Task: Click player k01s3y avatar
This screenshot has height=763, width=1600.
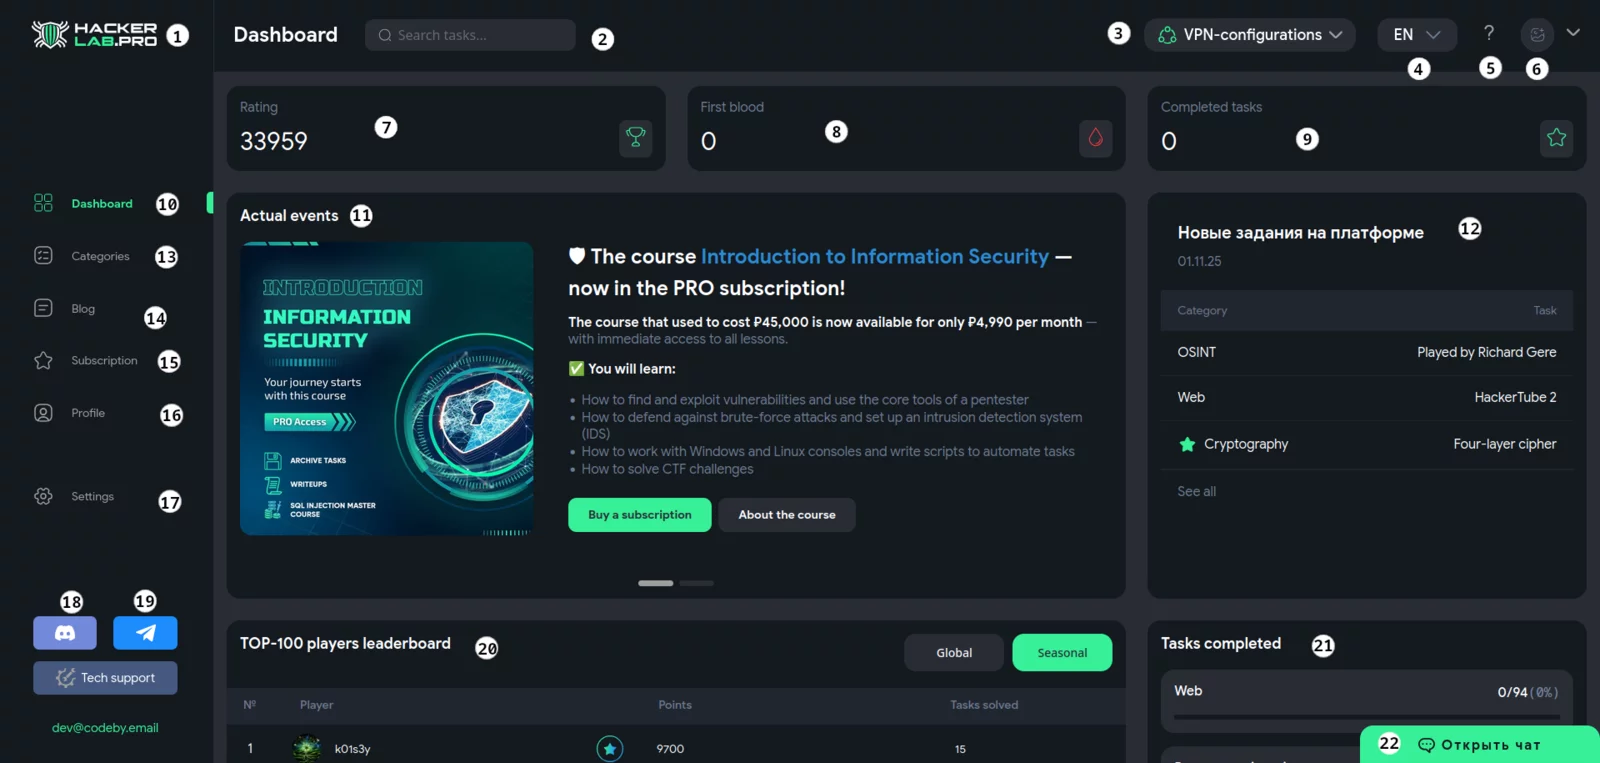Action: [x=307, y=748]
